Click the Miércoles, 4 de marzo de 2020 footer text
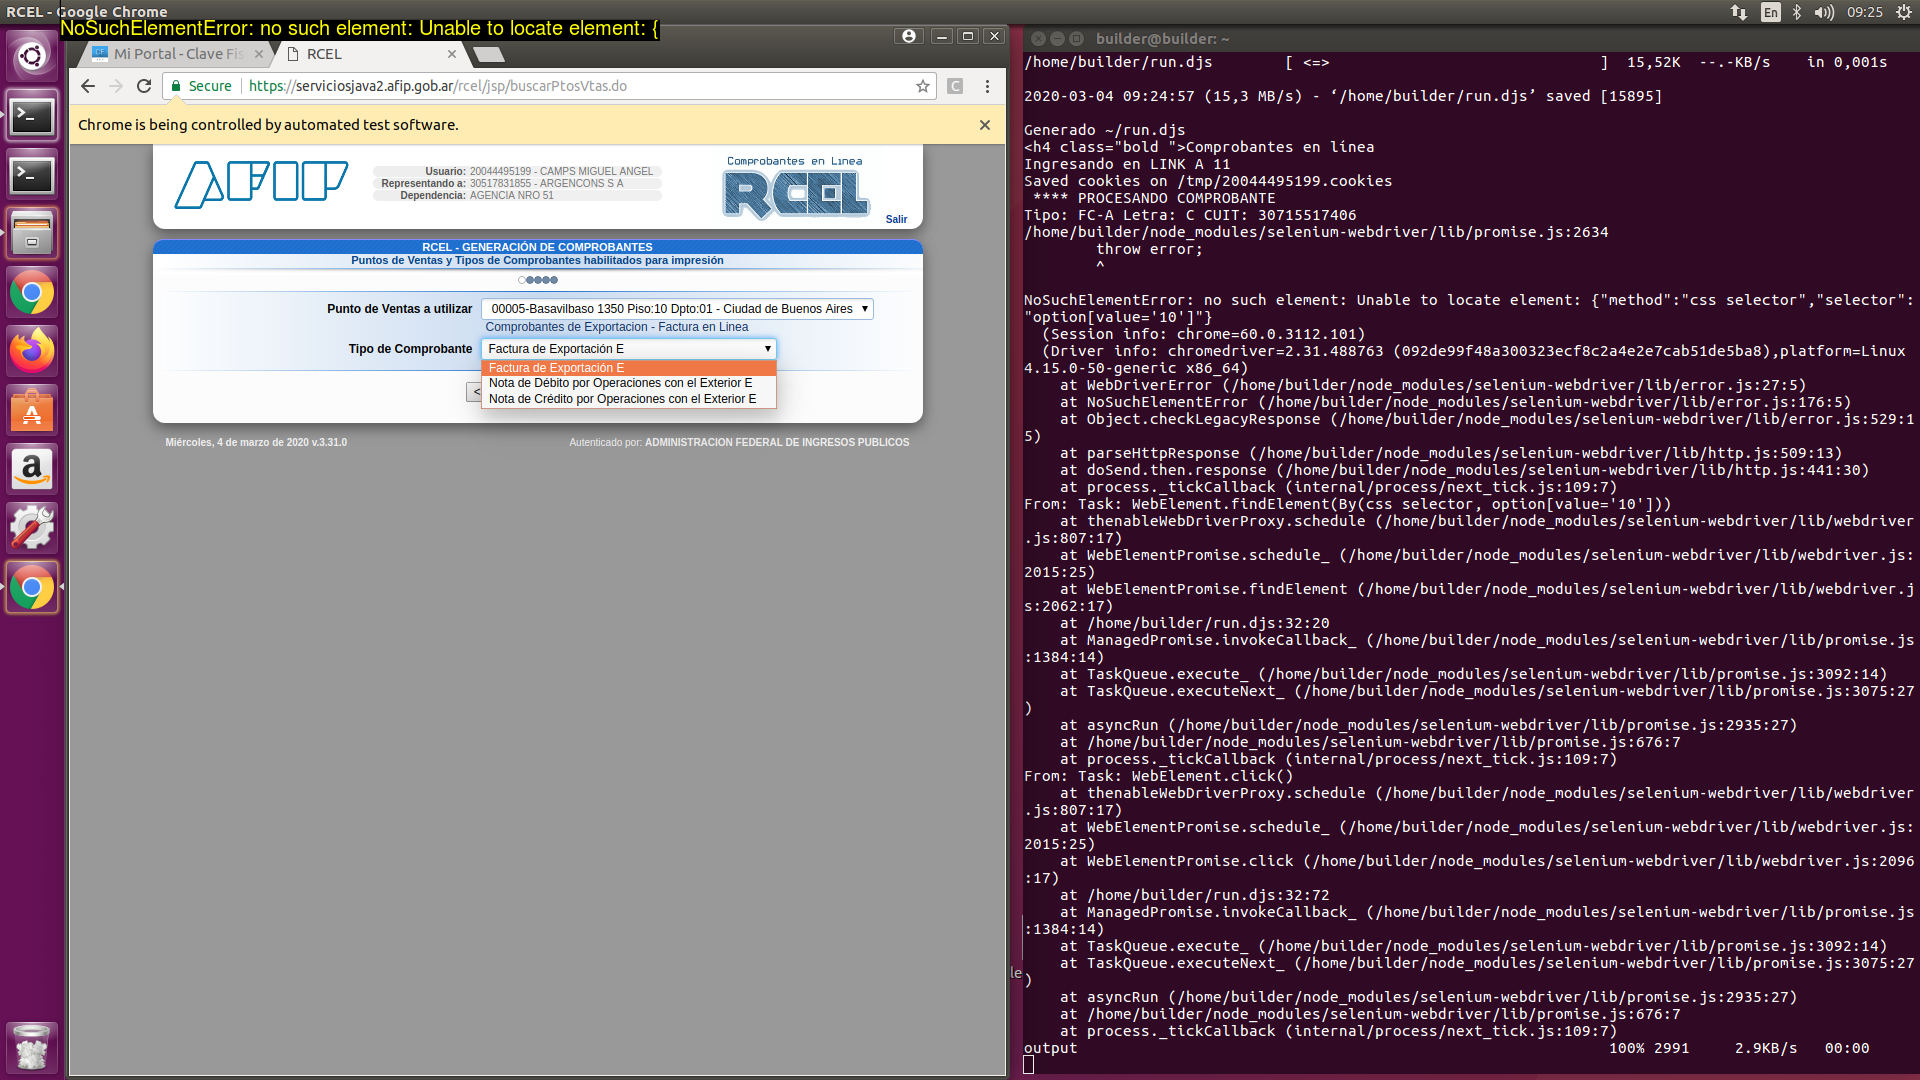Image resolution: width=1920 pixels, height=1080 pixels. 256,442
